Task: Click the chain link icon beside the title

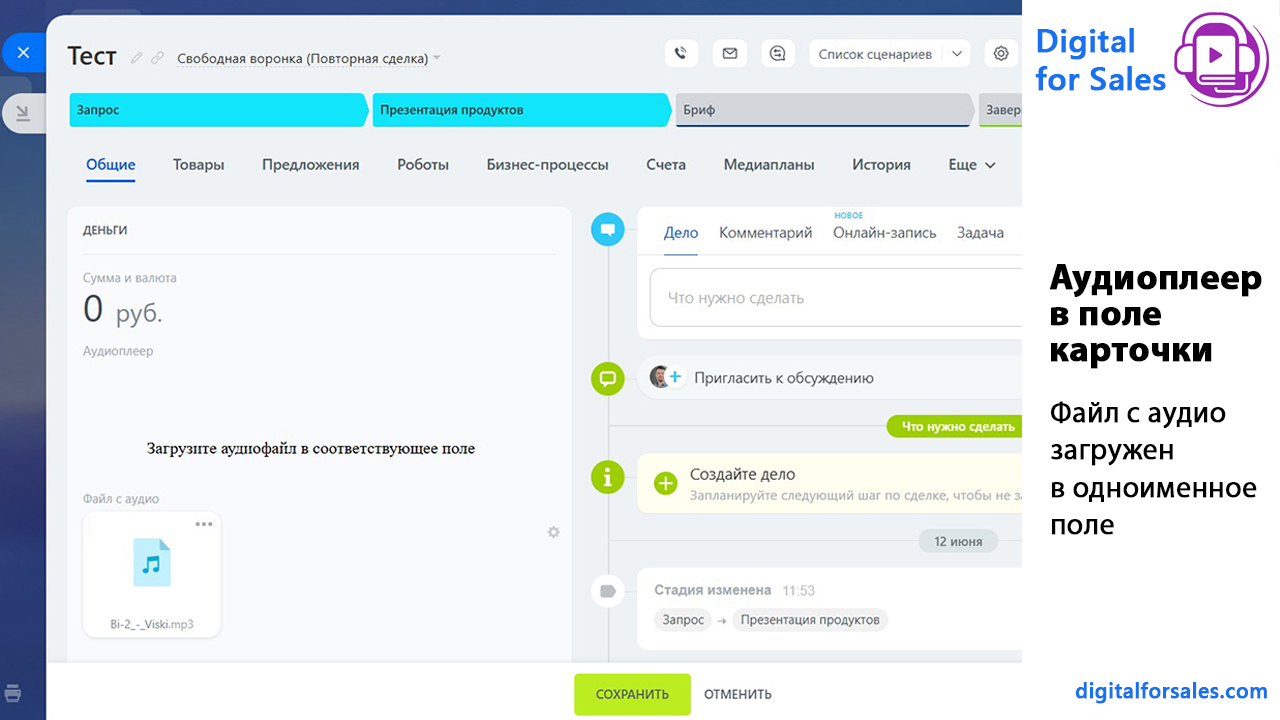Action: tap(157, 58)
